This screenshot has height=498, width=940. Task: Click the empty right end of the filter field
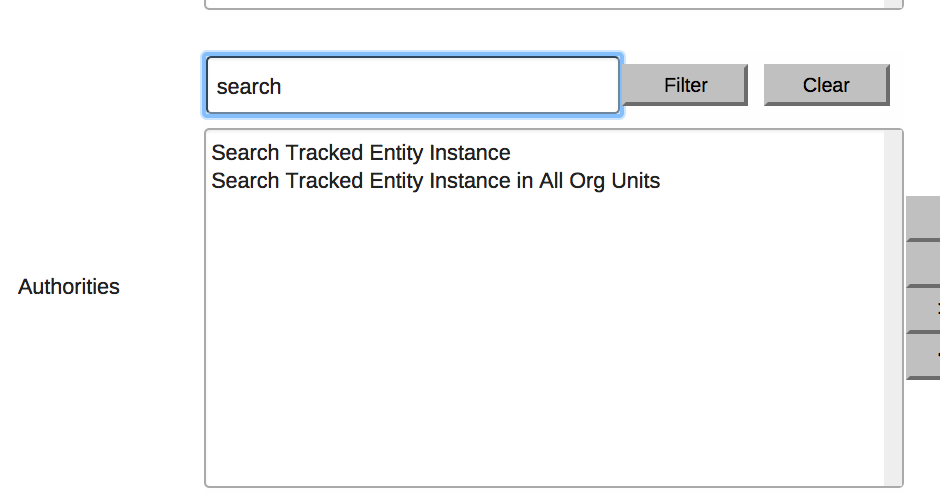point(580,86)
